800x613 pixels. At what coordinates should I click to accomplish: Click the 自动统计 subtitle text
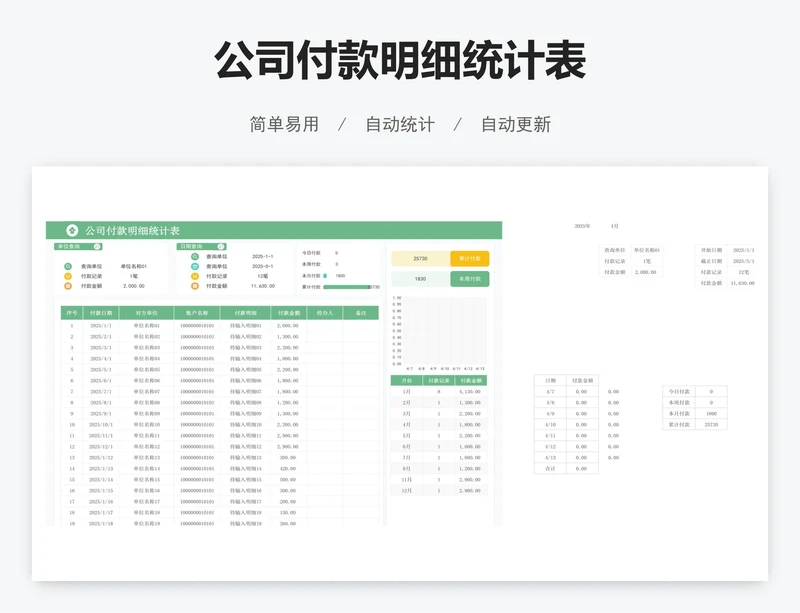tap(400, 124)
